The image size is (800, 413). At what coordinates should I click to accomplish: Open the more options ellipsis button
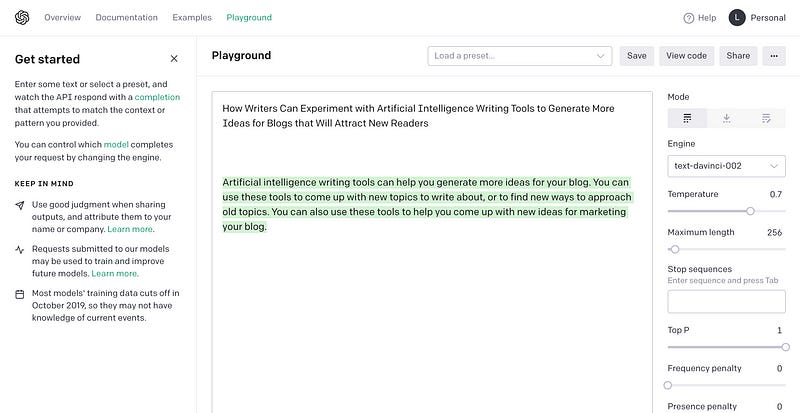click(774, 56)
